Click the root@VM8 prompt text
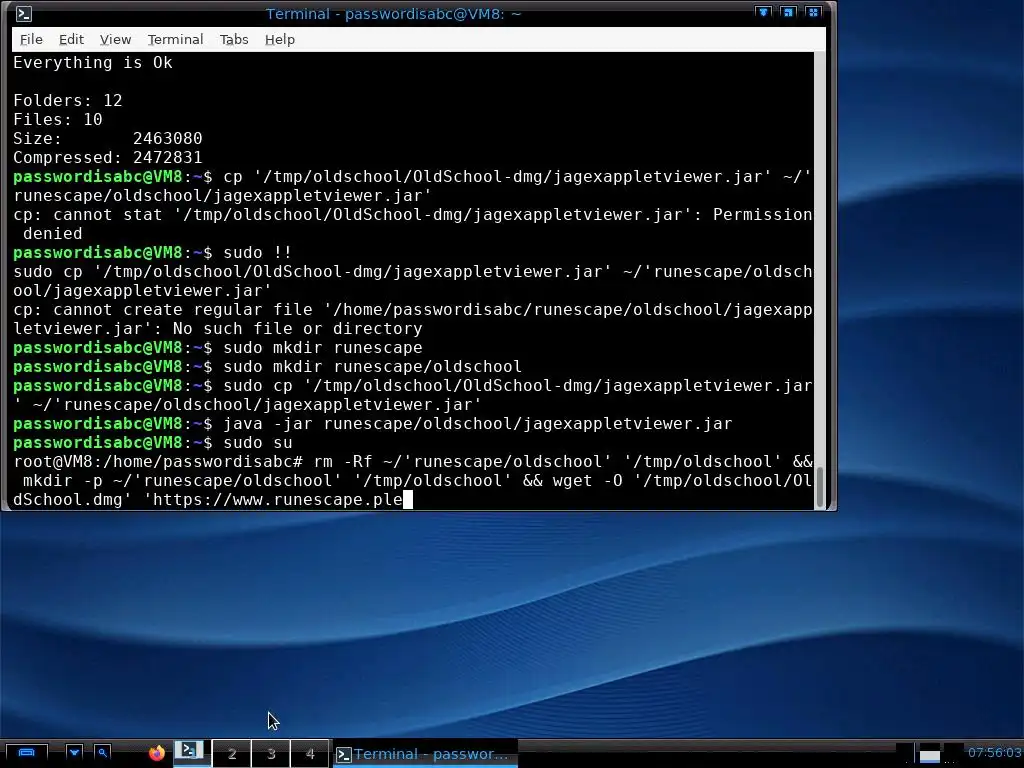 click(158, 462)
